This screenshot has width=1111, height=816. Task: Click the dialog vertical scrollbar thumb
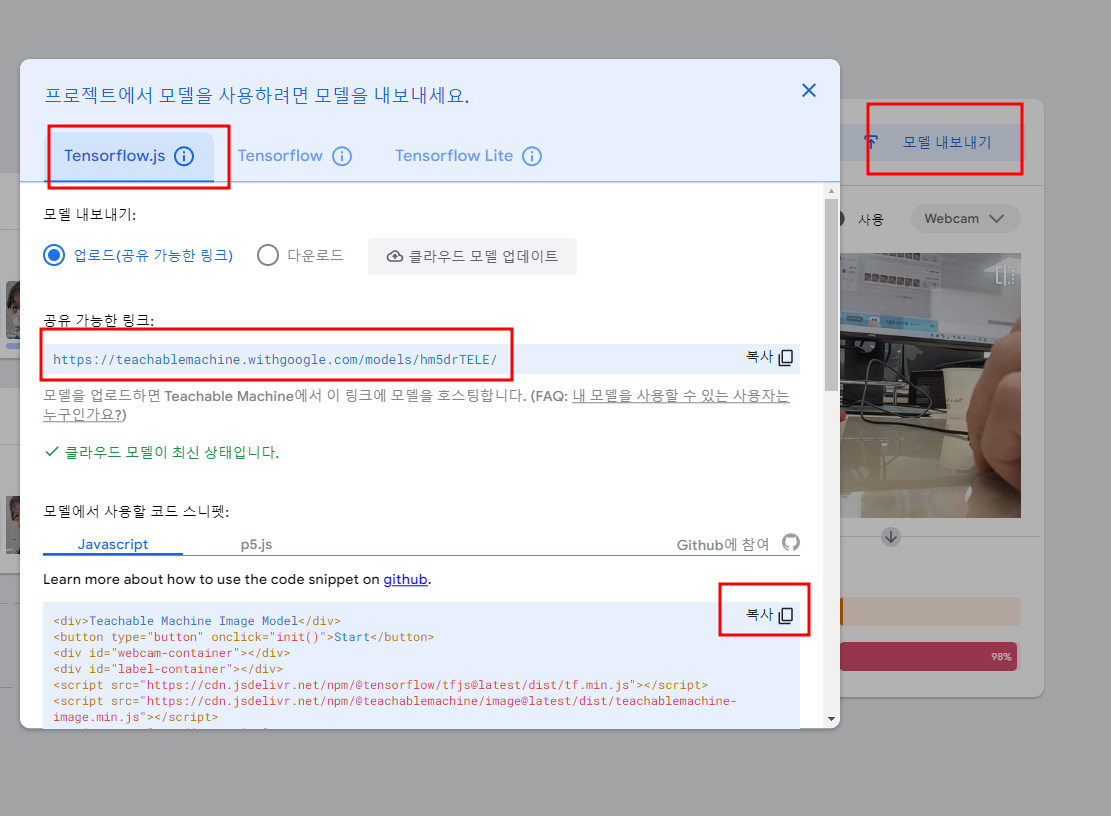coord(831,295)
